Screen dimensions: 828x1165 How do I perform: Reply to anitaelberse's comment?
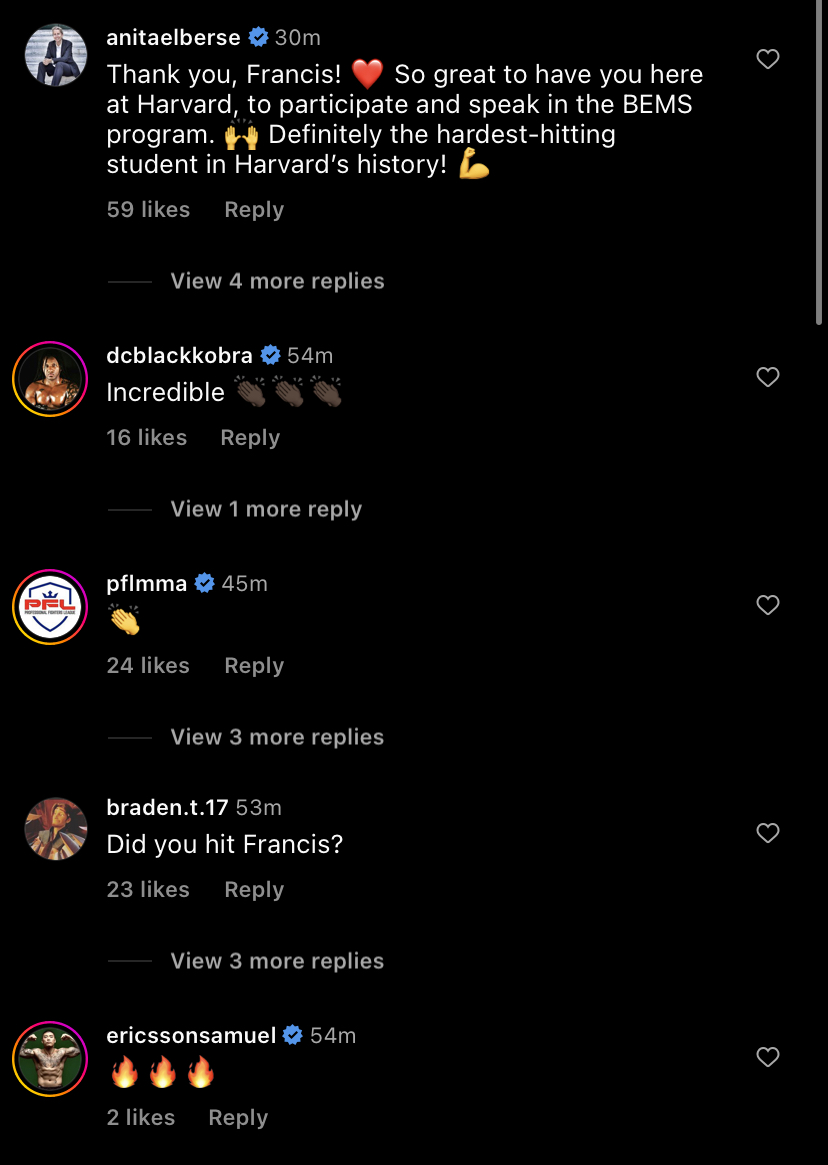pos(254,210)
